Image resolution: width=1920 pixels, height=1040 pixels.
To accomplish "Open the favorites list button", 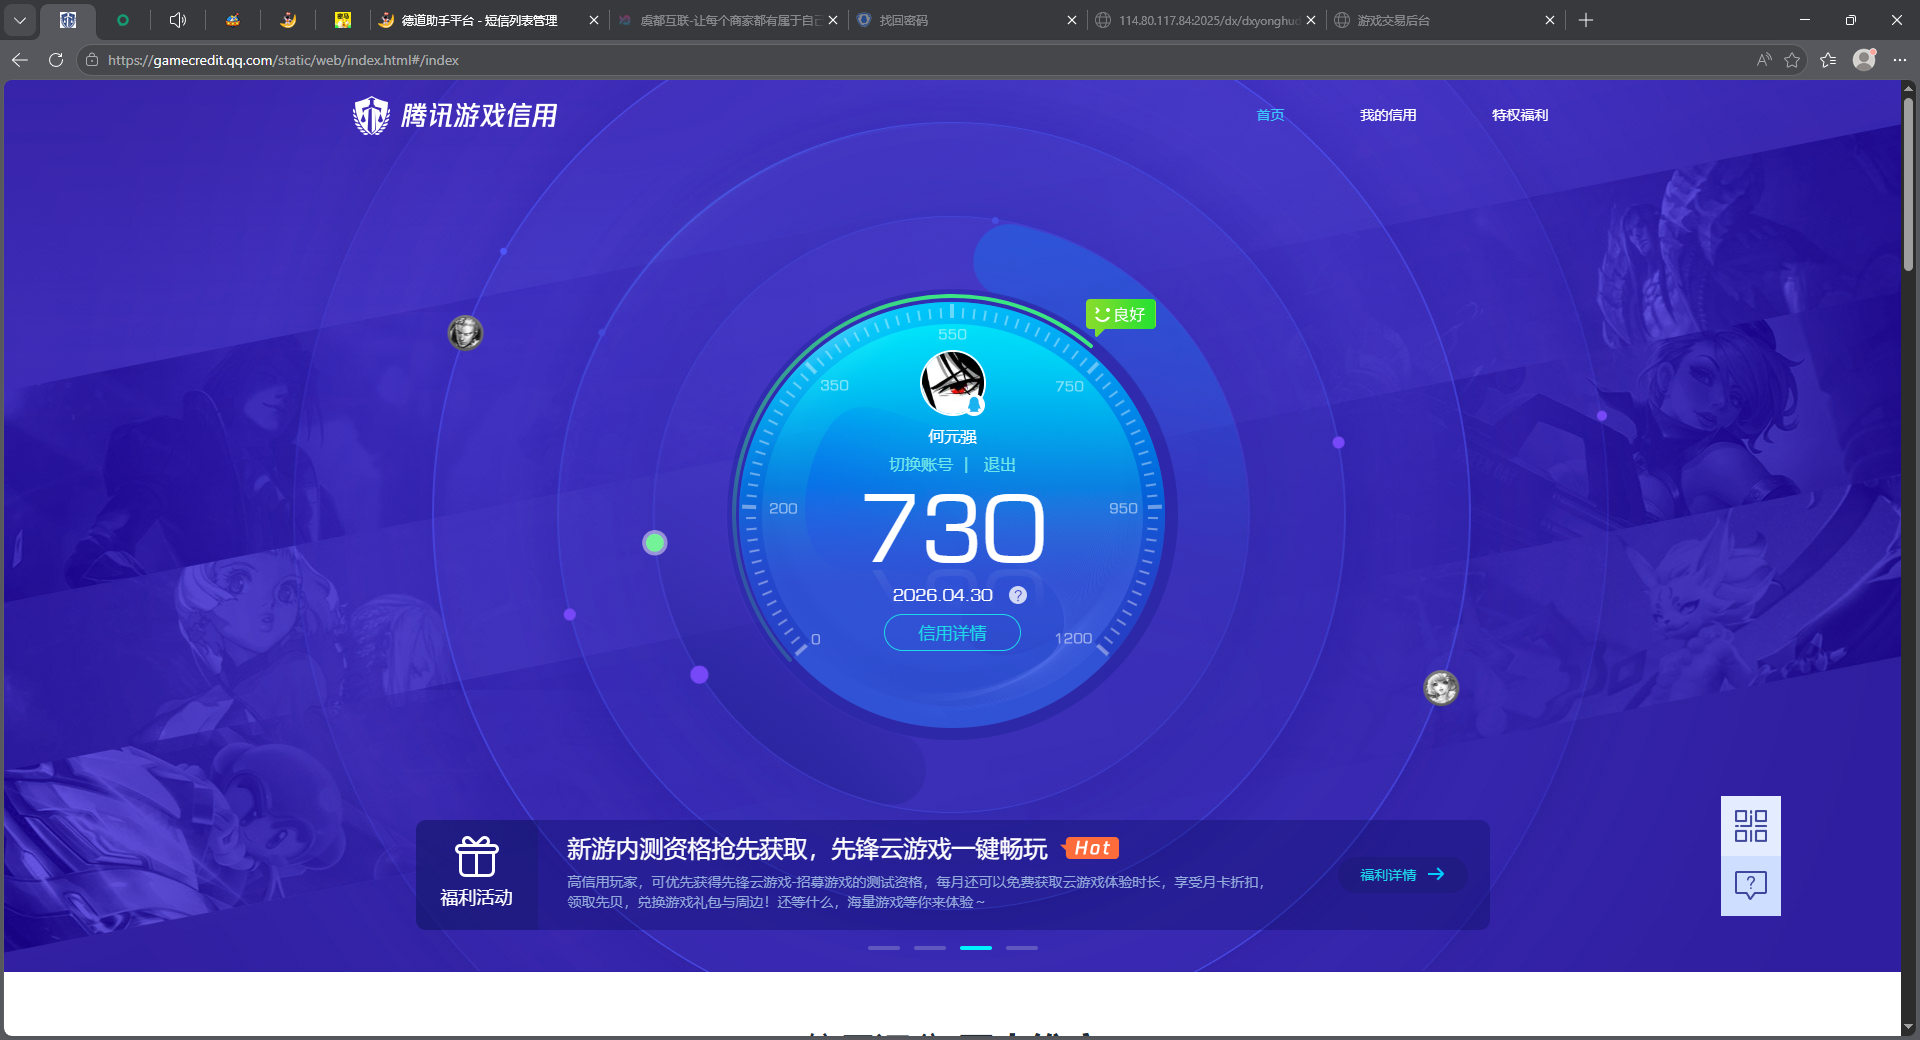I will click(x=1828, y=60).
